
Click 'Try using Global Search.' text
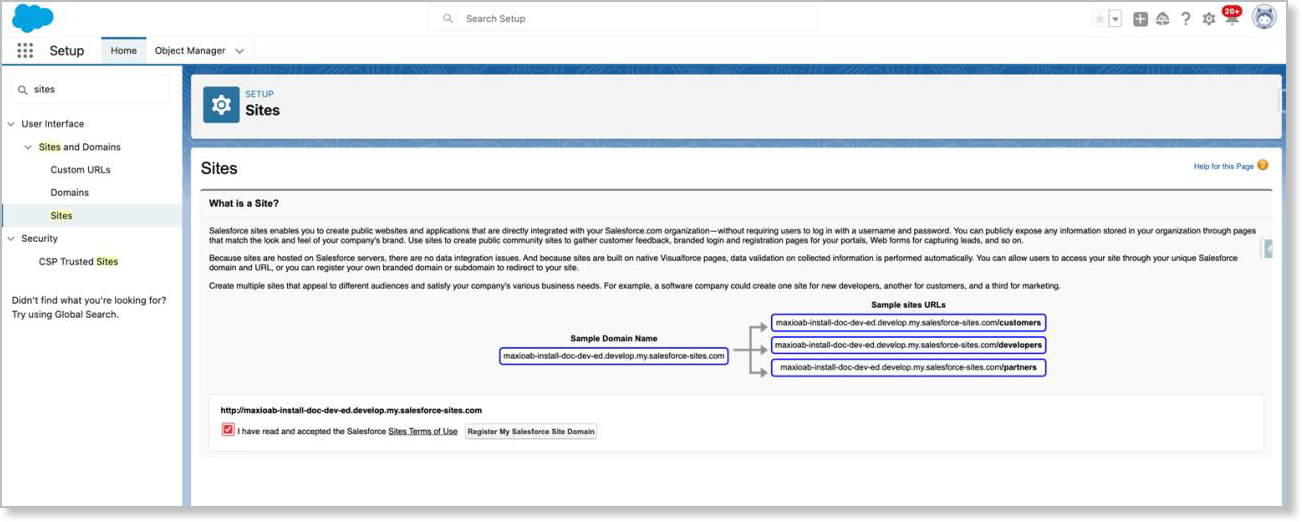[65, 314]
